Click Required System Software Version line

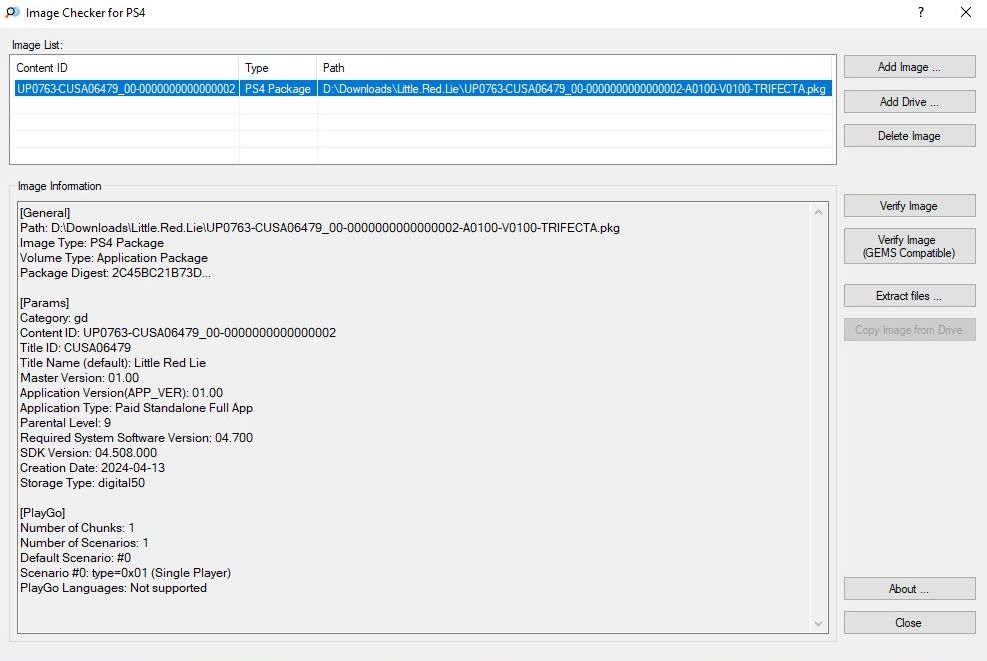pyautogui.click(x=136, y=438)
